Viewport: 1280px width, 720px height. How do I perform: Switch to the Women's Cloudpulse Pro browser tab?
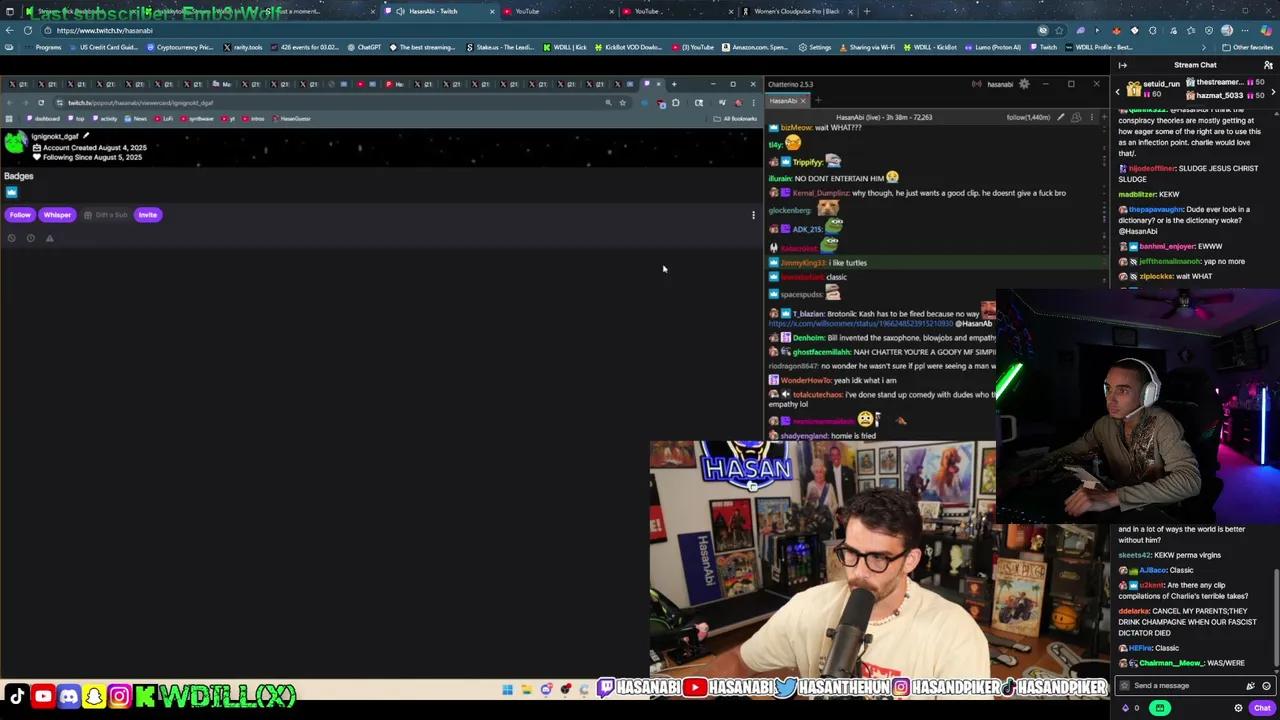point(797,11)
